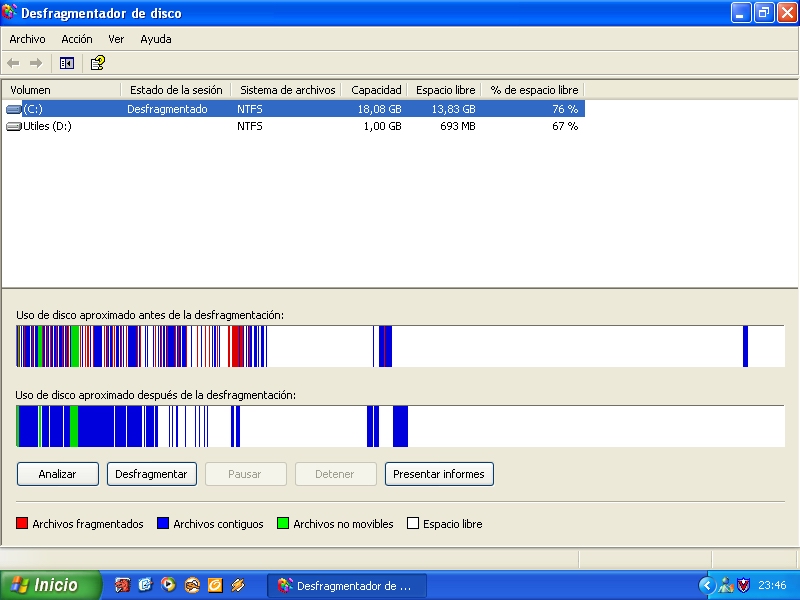Click the Desfragmentador app icon in title bar
The height and width of the screenshot is (600, 800).
point(10,13)
